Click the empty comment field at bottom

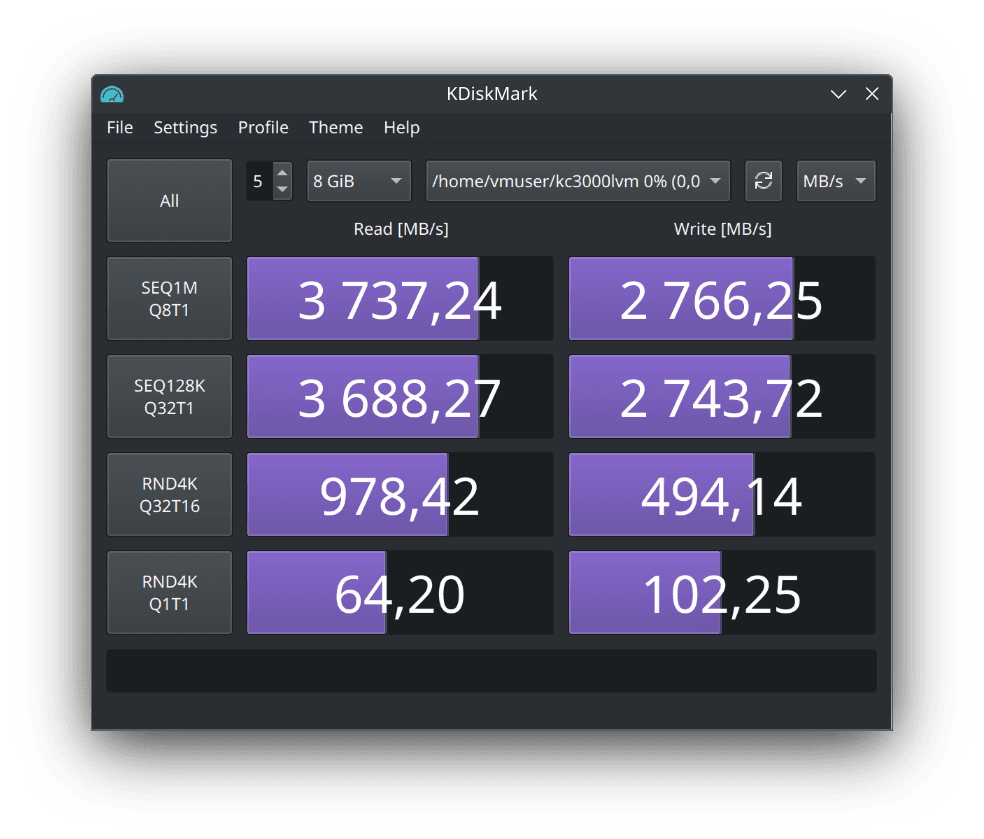[491, 671]
